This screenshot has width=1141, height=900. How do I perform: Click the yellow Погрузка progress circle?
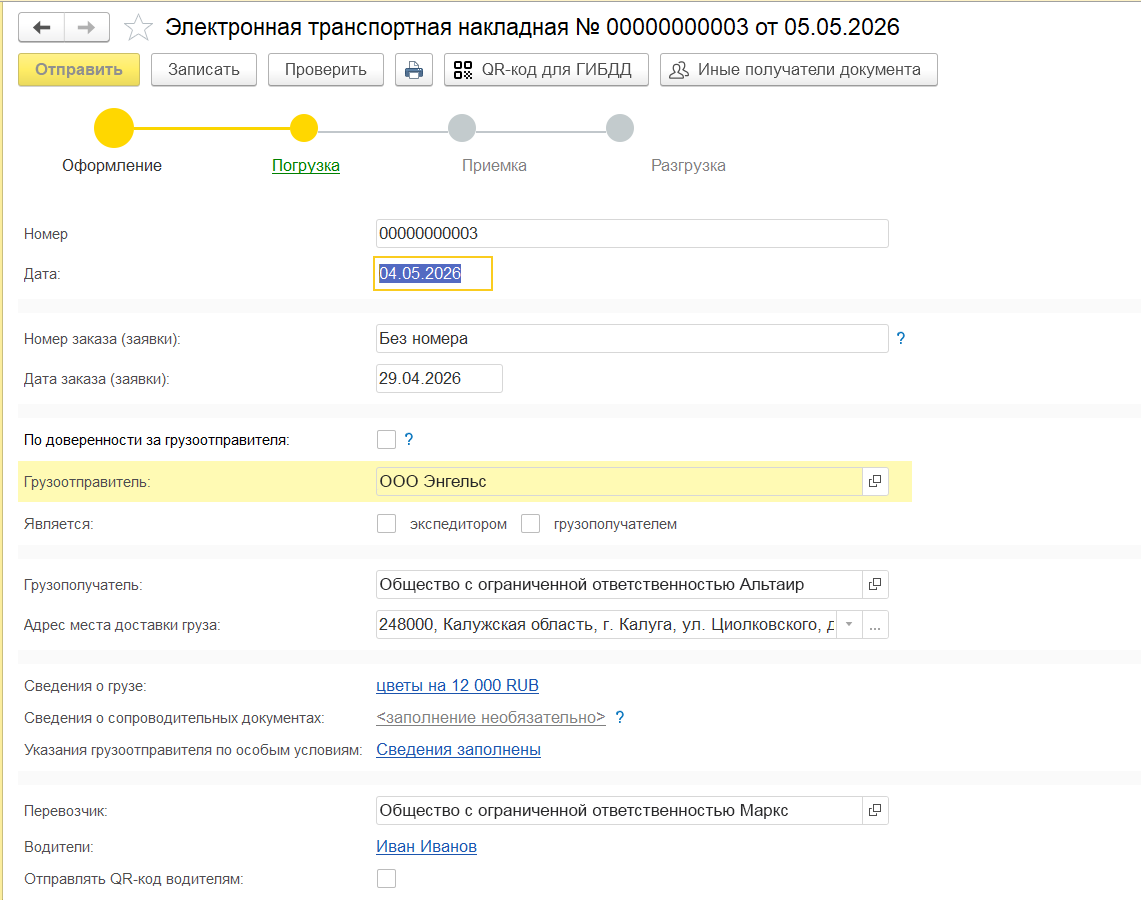[x=303, y=128]
